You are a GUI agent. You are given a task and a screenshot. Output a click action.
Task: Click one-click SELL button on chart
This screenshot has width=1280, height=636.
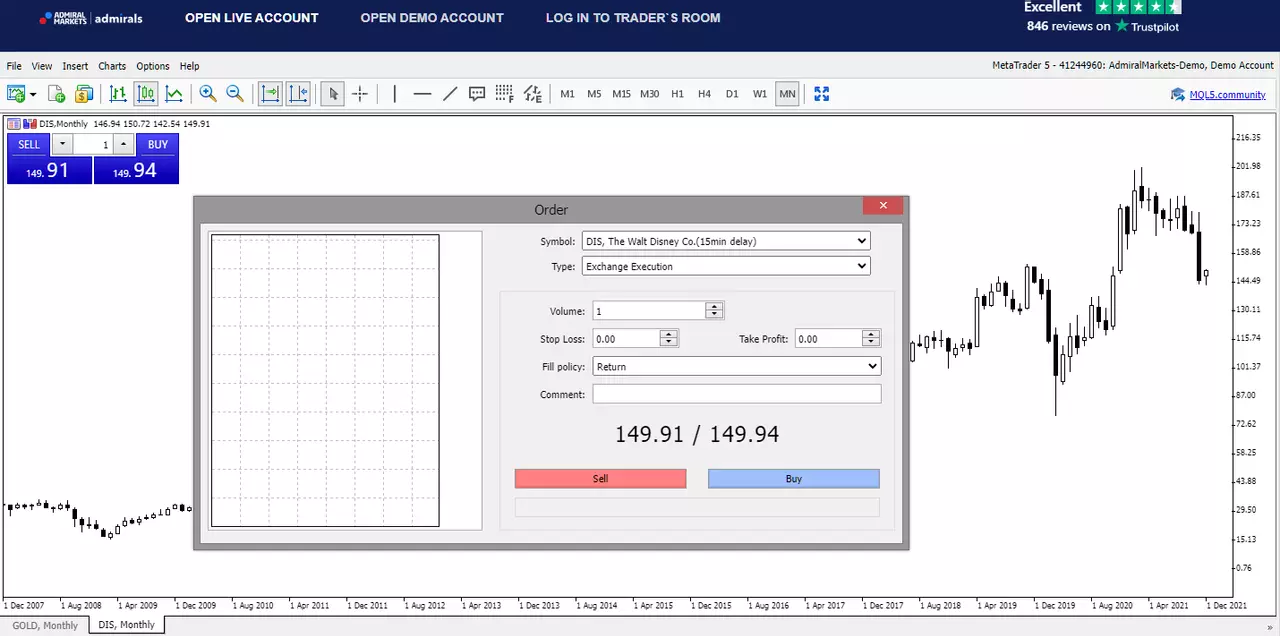29,144
